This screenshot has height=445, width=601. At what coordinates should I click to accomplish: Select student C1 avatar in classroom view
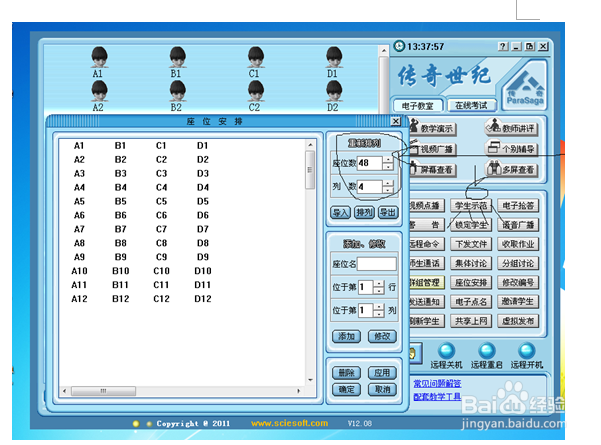tap(256, 57)
